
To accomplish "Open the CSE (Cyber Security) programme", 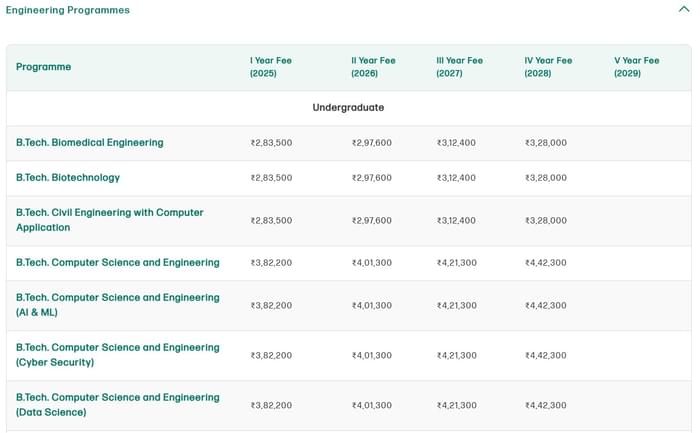I will pyautogui.click(x=118, y=355).
